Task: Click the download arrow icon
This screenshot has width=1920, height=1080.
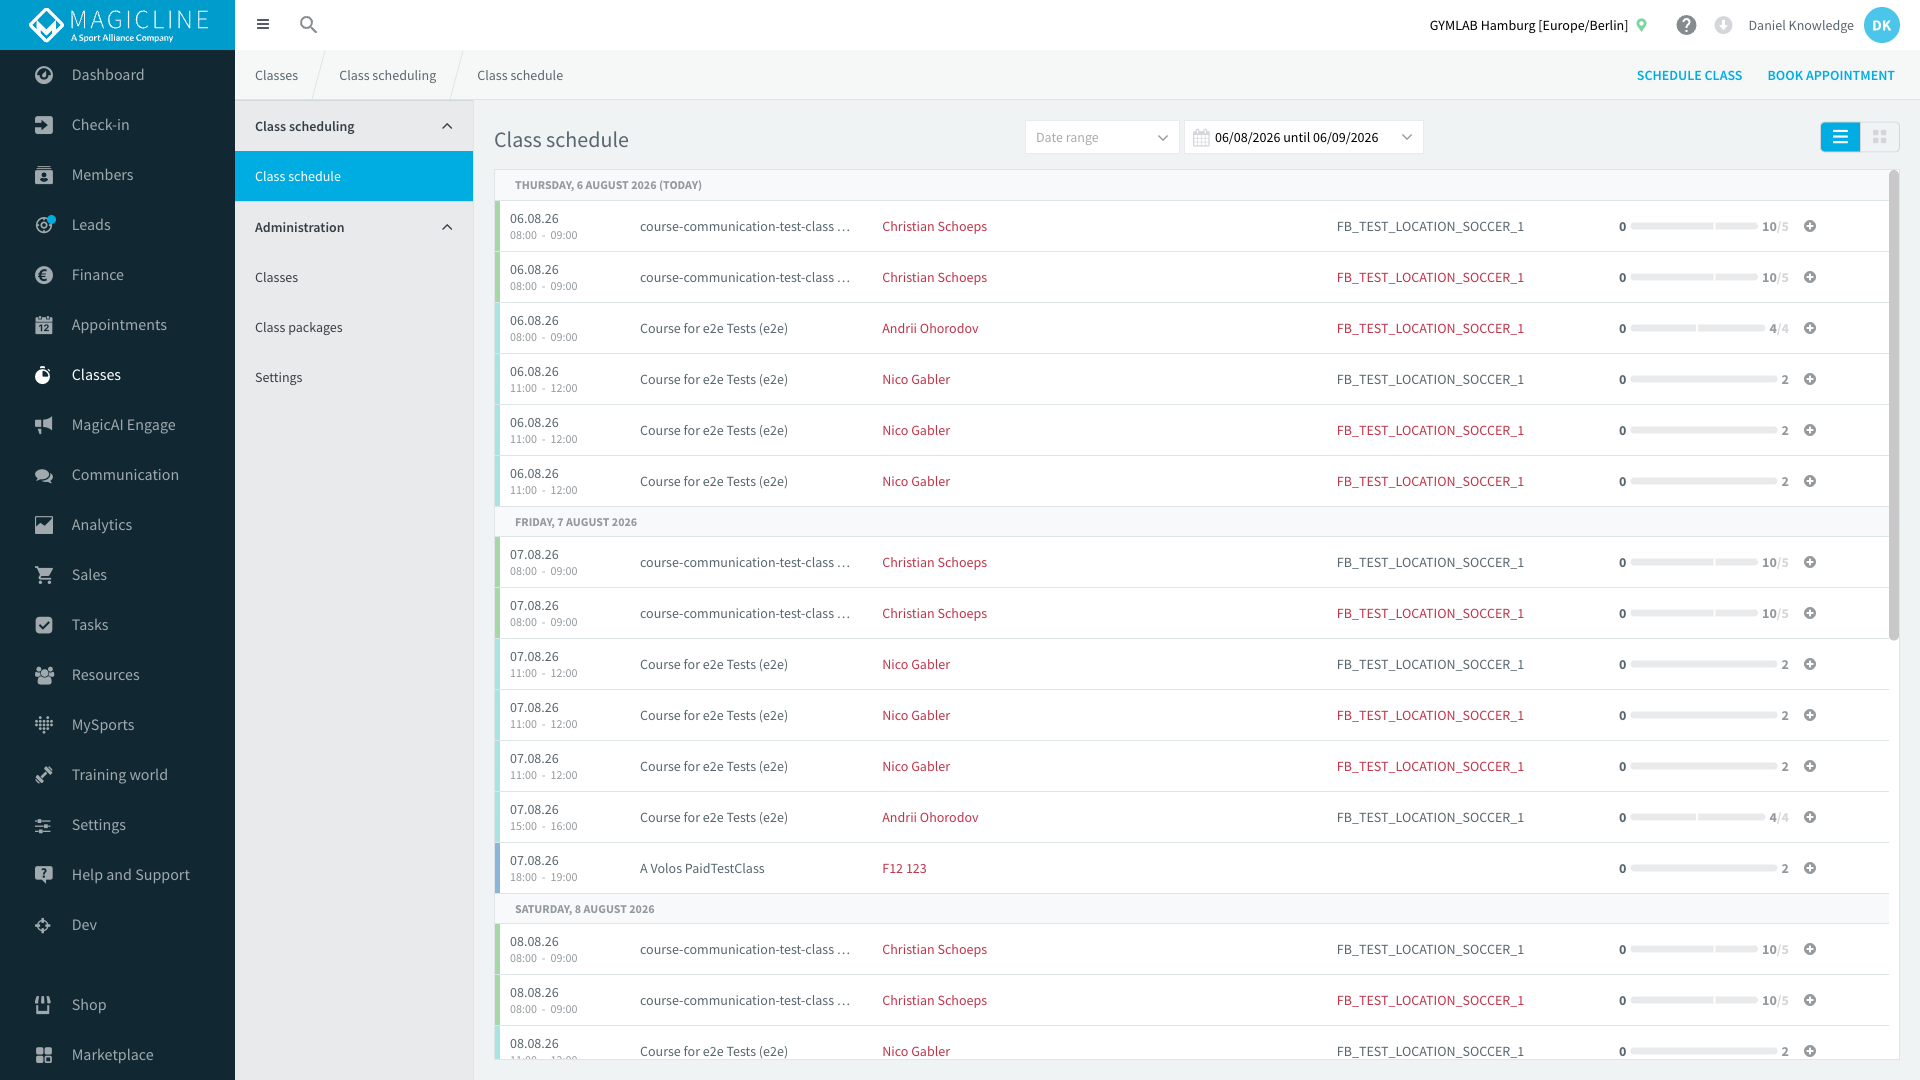Action: [1723, 25]
